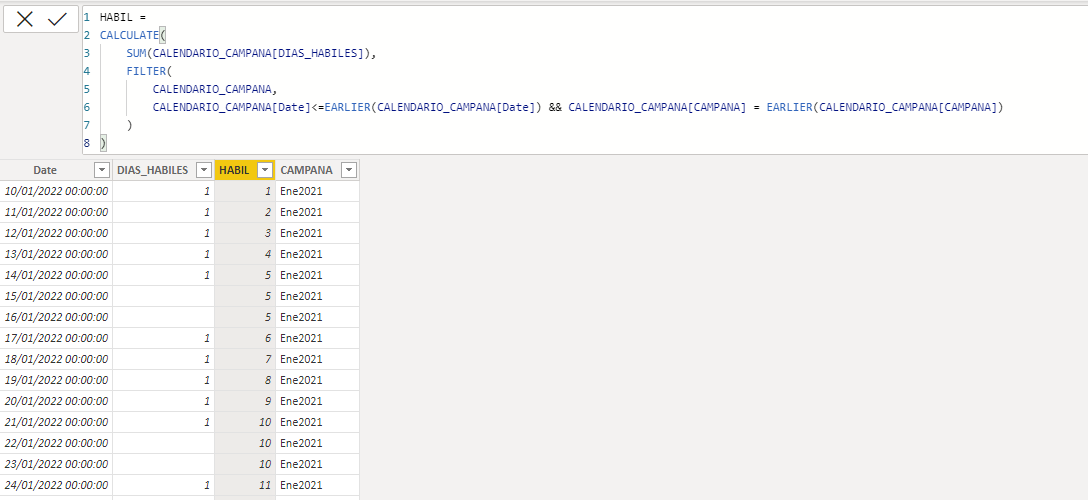Screen dimensions: 1088x500
Task: Click HABIL value 1 in the 10/01/2022 row
Action: coord(245,191)
